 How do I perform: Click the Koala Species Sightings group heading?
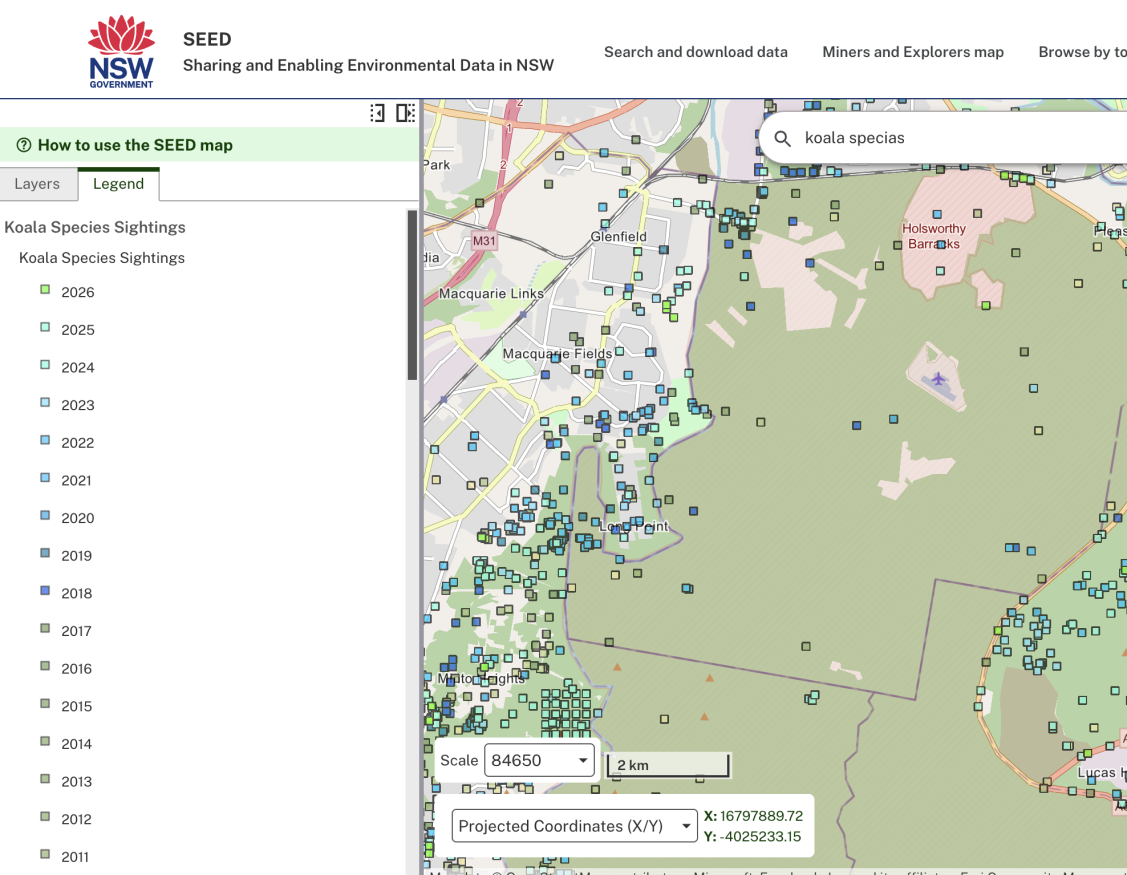[95, 227]
